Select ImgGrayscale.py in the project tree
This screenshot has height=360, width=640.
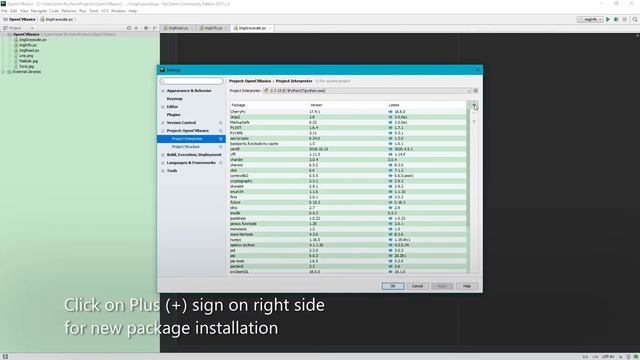point(33,40)
